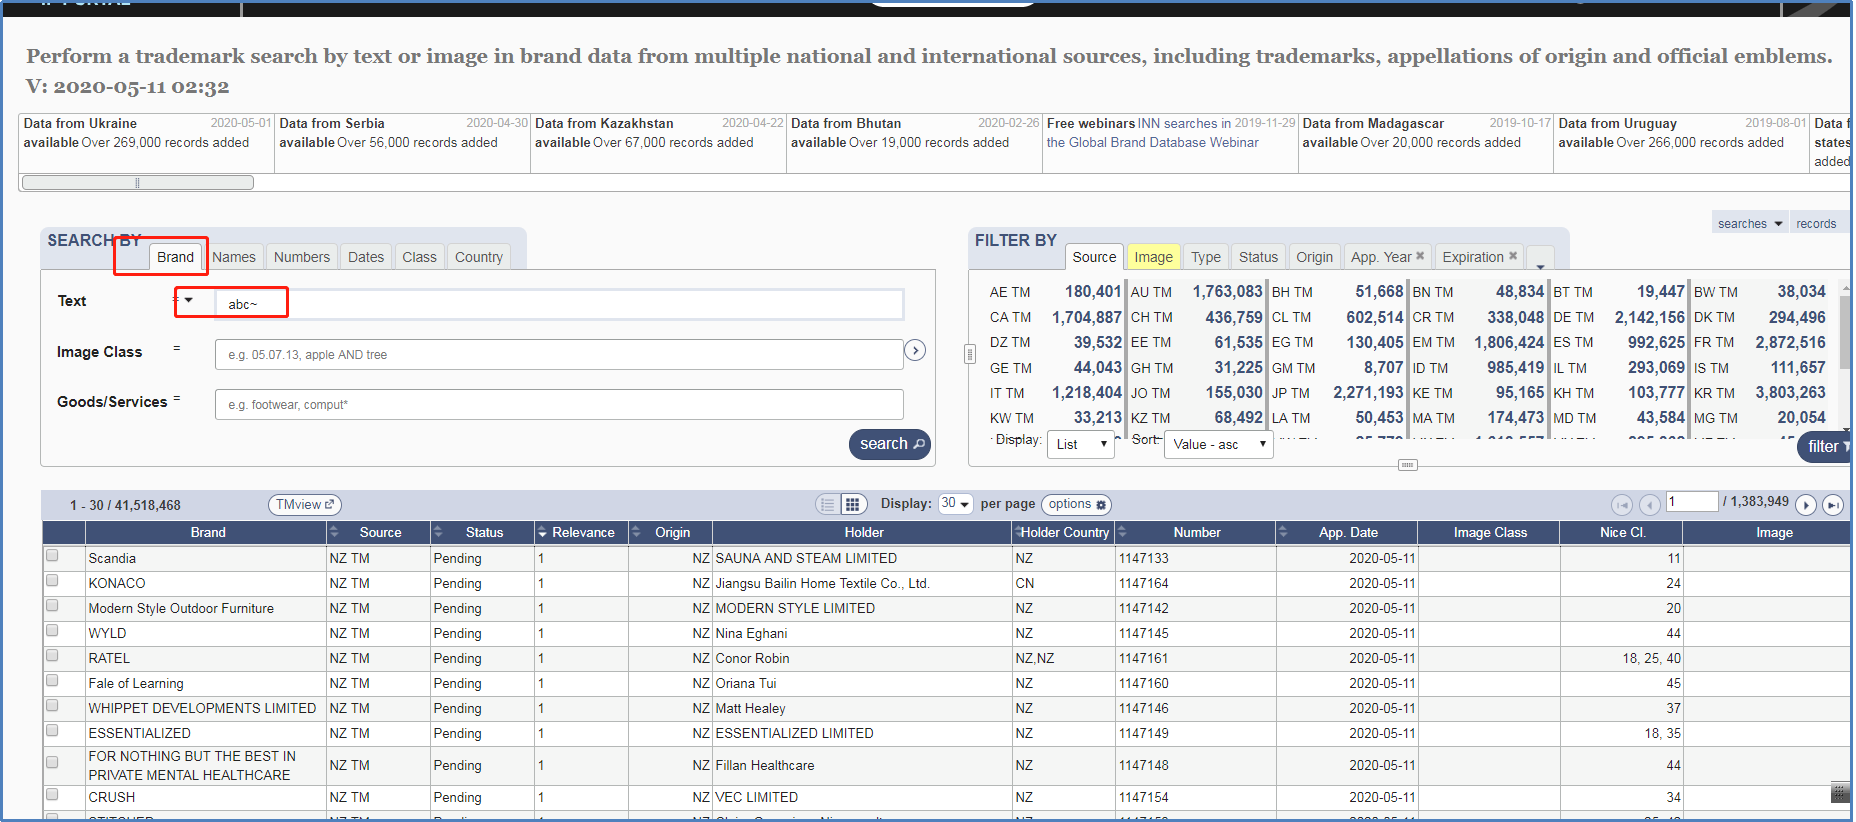Image resolution: width=1856 pixels, height=822 pixels.
Task: Jump to last results page arrow
Action: coord(1832,505)
